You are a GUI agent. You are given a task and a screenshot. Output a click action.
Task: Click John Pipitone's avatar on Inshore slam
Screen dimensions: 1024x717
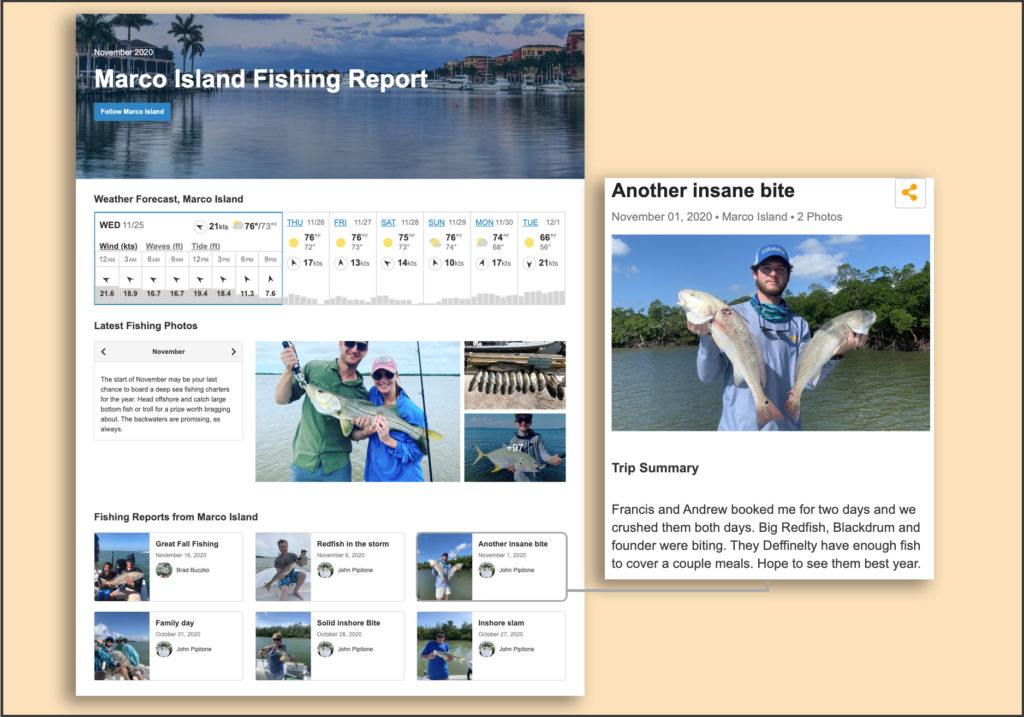coord(486,649)
